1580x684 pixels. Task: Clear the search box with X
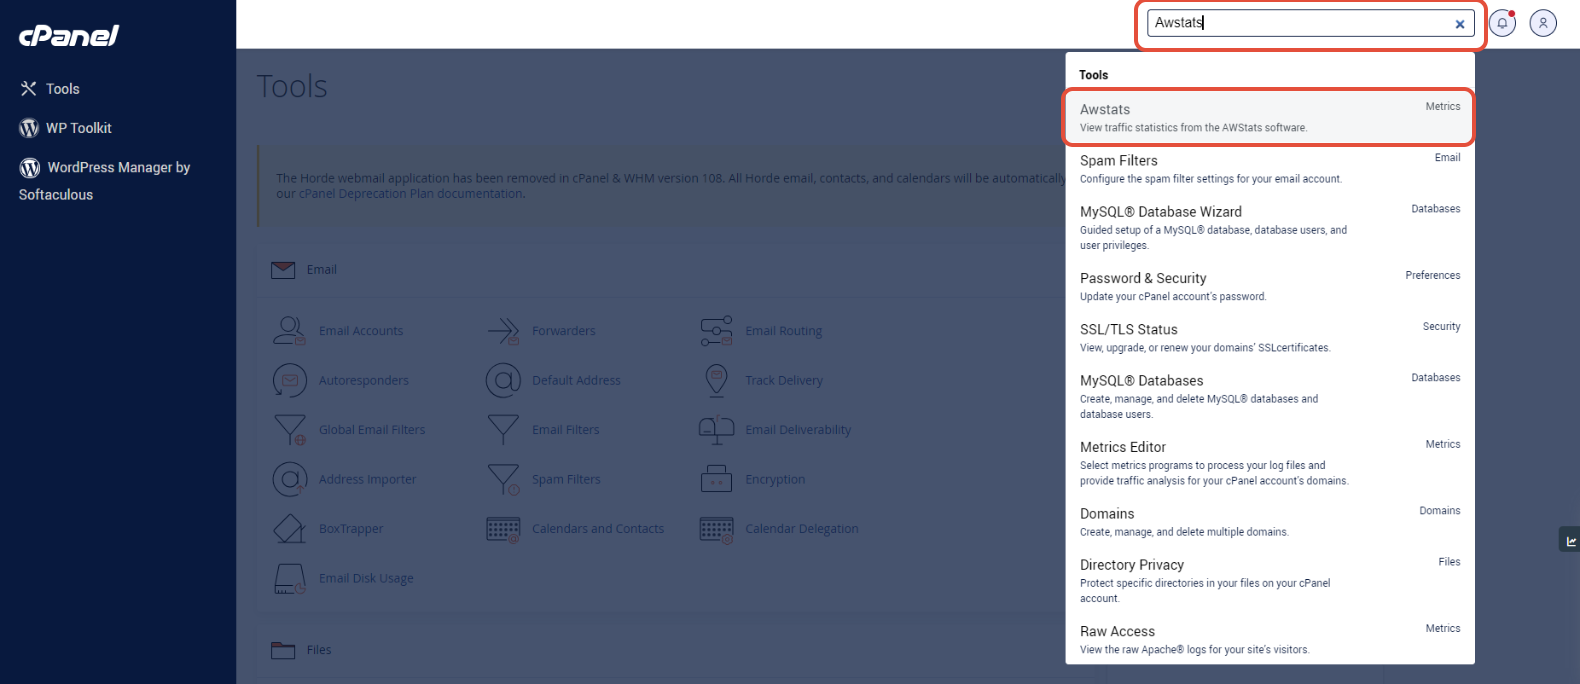tap(1460, 24)
